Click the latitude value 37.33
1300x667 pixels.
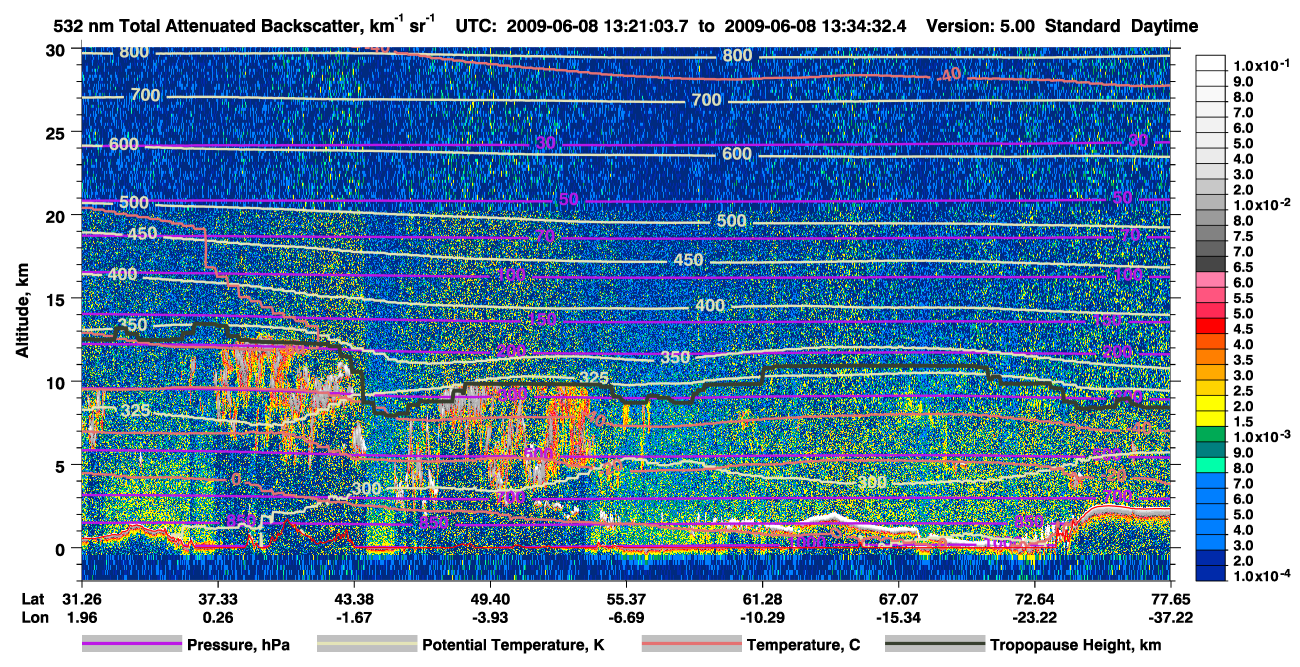pyautogui.click(x=217, y=598)
